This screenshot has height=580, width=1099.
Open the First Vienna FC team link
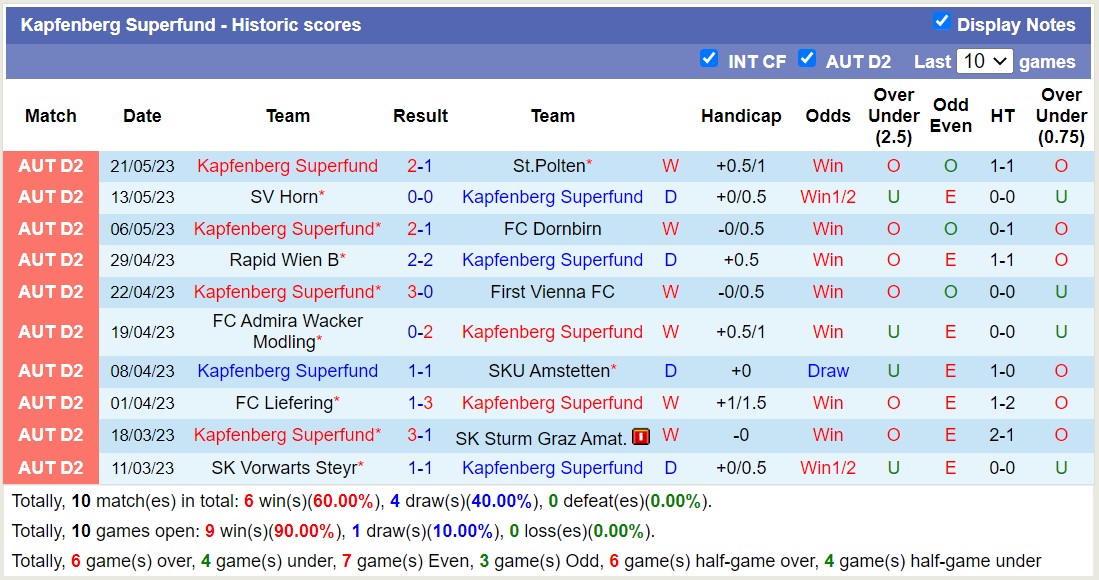click(x=553, y=292)
